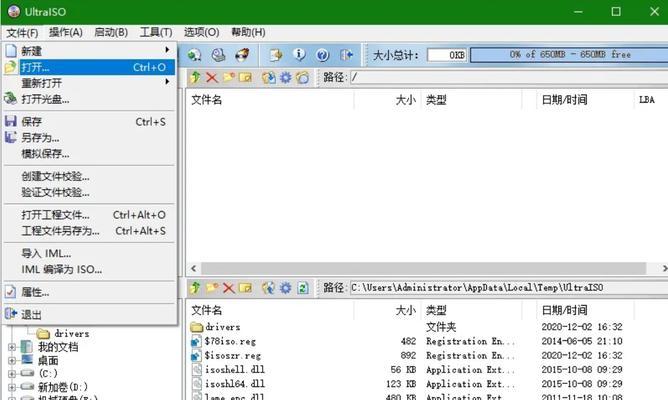Click the image list horizontal scrollbar track

[x=423, y=268]
